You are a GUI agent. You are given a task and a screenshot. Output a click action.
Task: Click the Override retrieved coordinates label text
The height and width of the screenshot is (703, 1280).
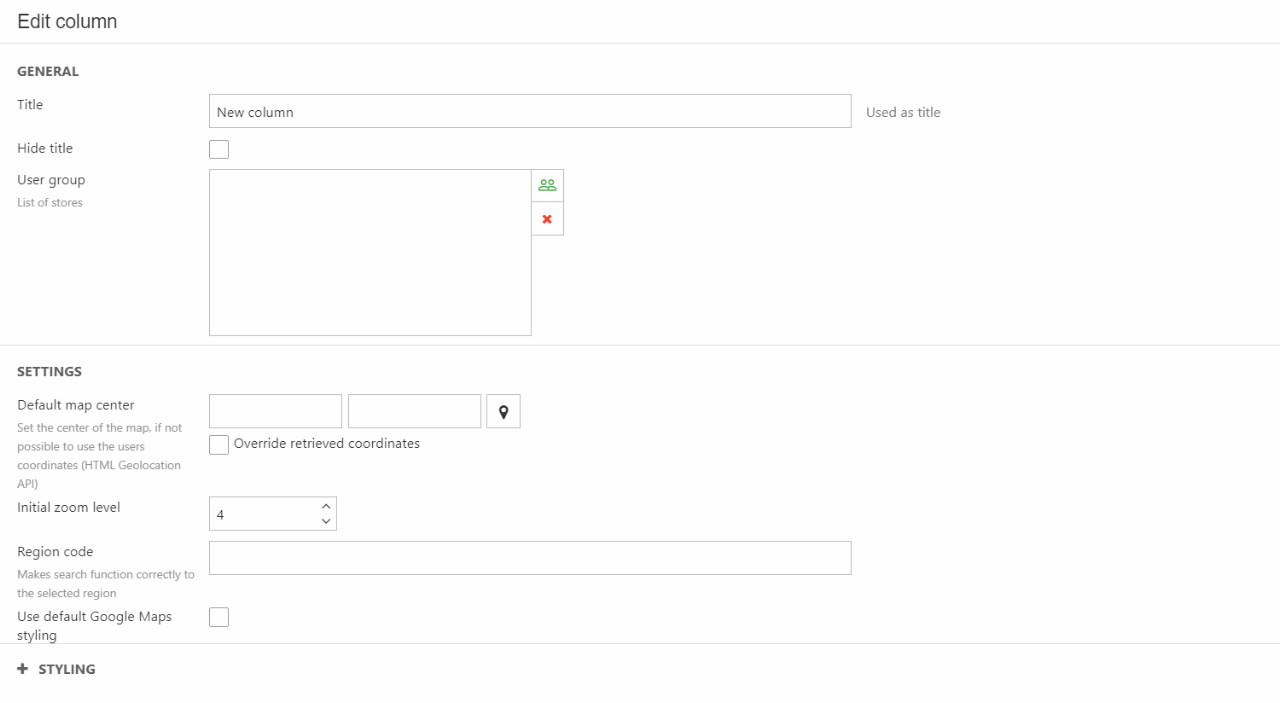(327, 444)
